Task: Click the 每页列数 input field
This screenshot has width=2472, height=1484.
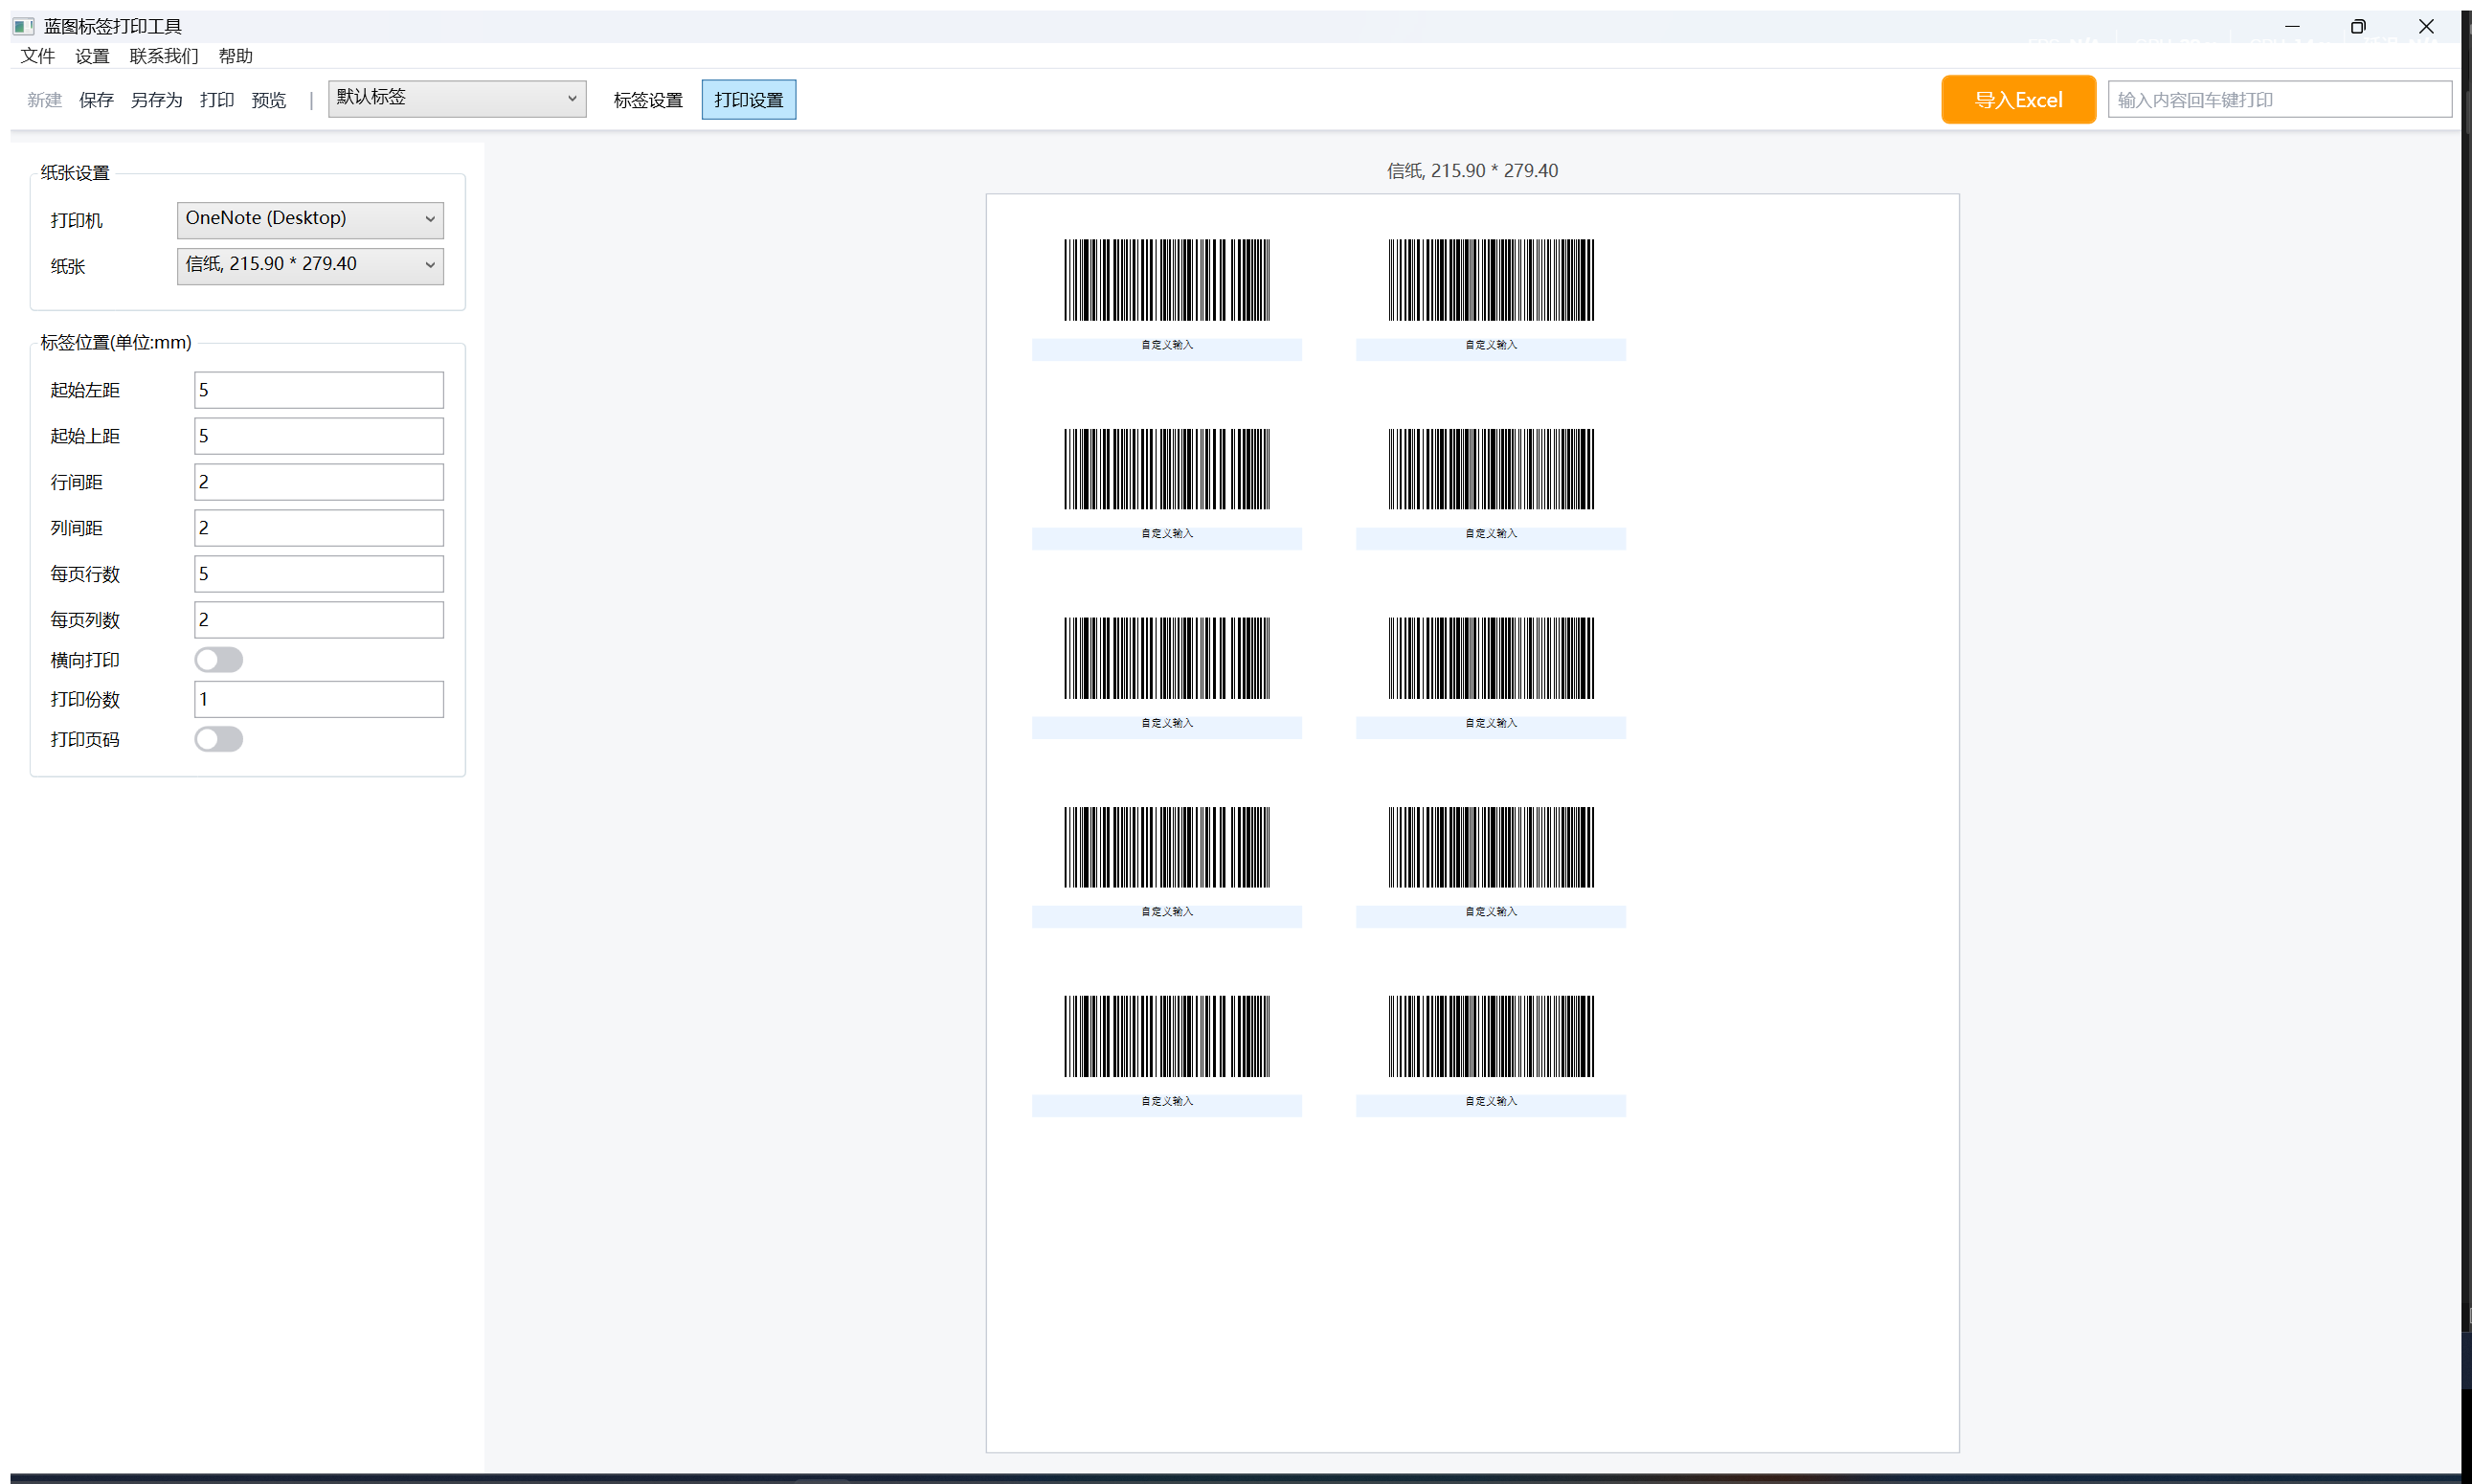Action: tap(319, 620)
